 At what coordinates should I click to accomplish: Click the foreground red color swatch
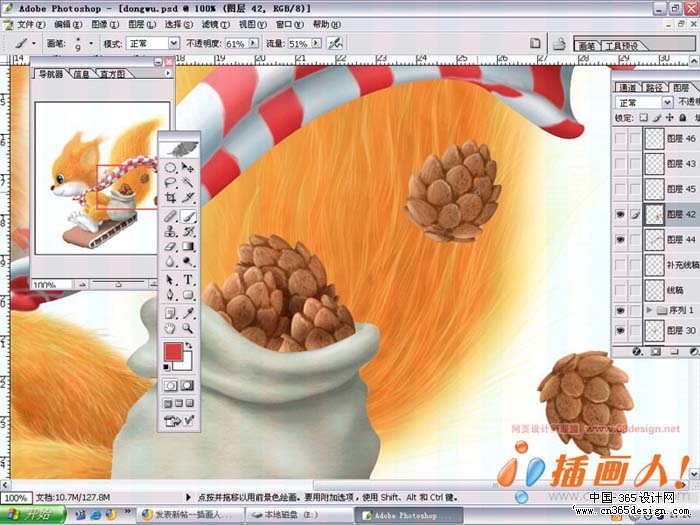tap(173, 352)
